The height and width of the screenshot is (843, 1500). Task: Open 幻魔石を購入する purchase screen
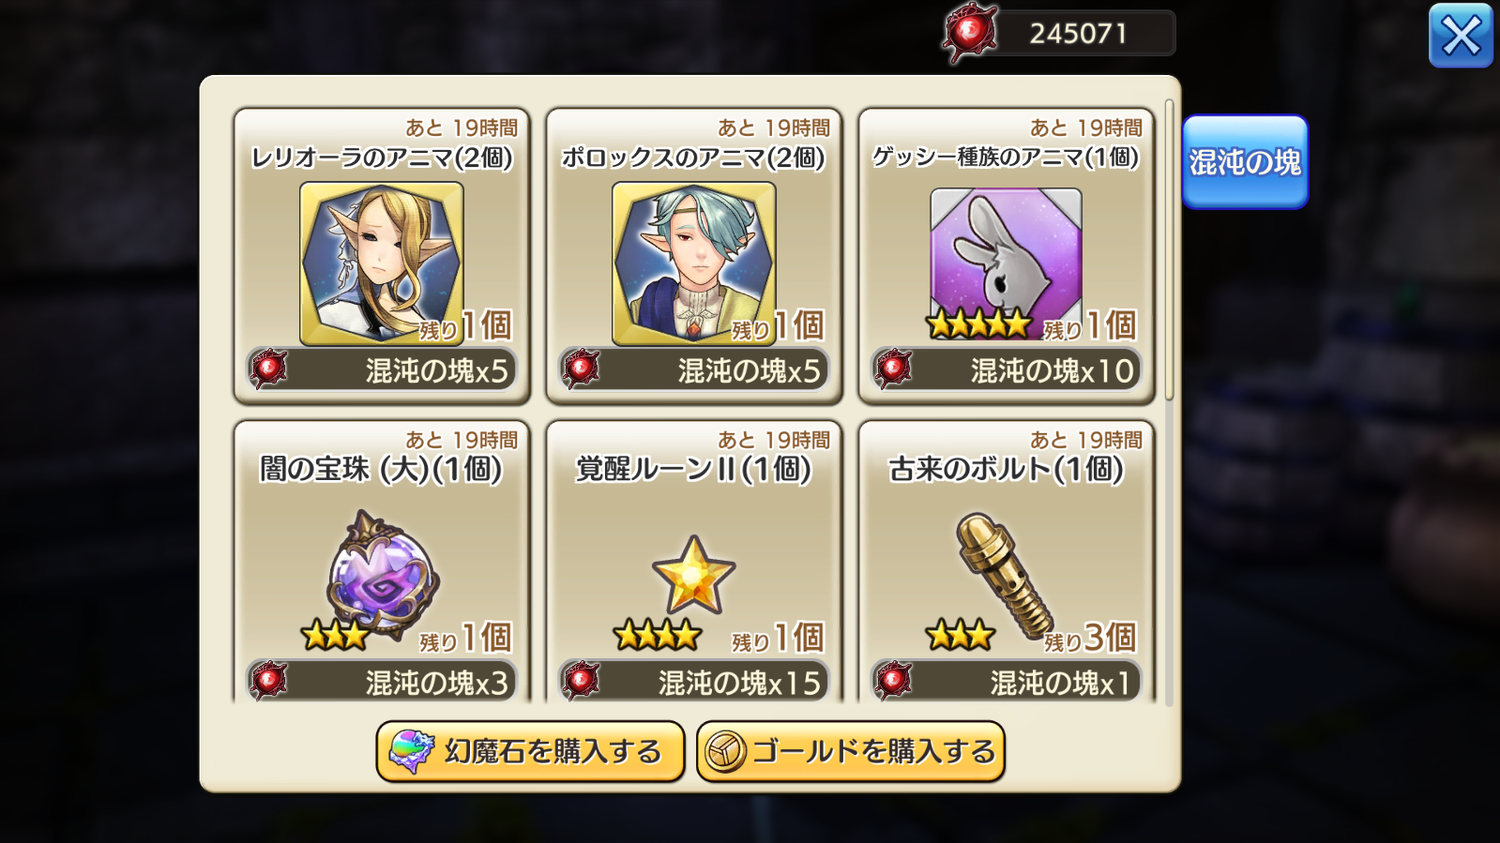point(530,751)
